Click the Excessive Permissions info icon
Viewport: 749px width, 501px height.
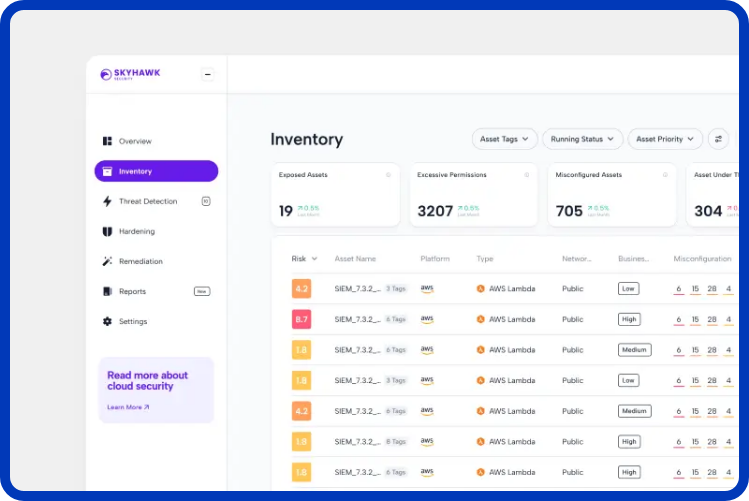[x=527, y=175]
